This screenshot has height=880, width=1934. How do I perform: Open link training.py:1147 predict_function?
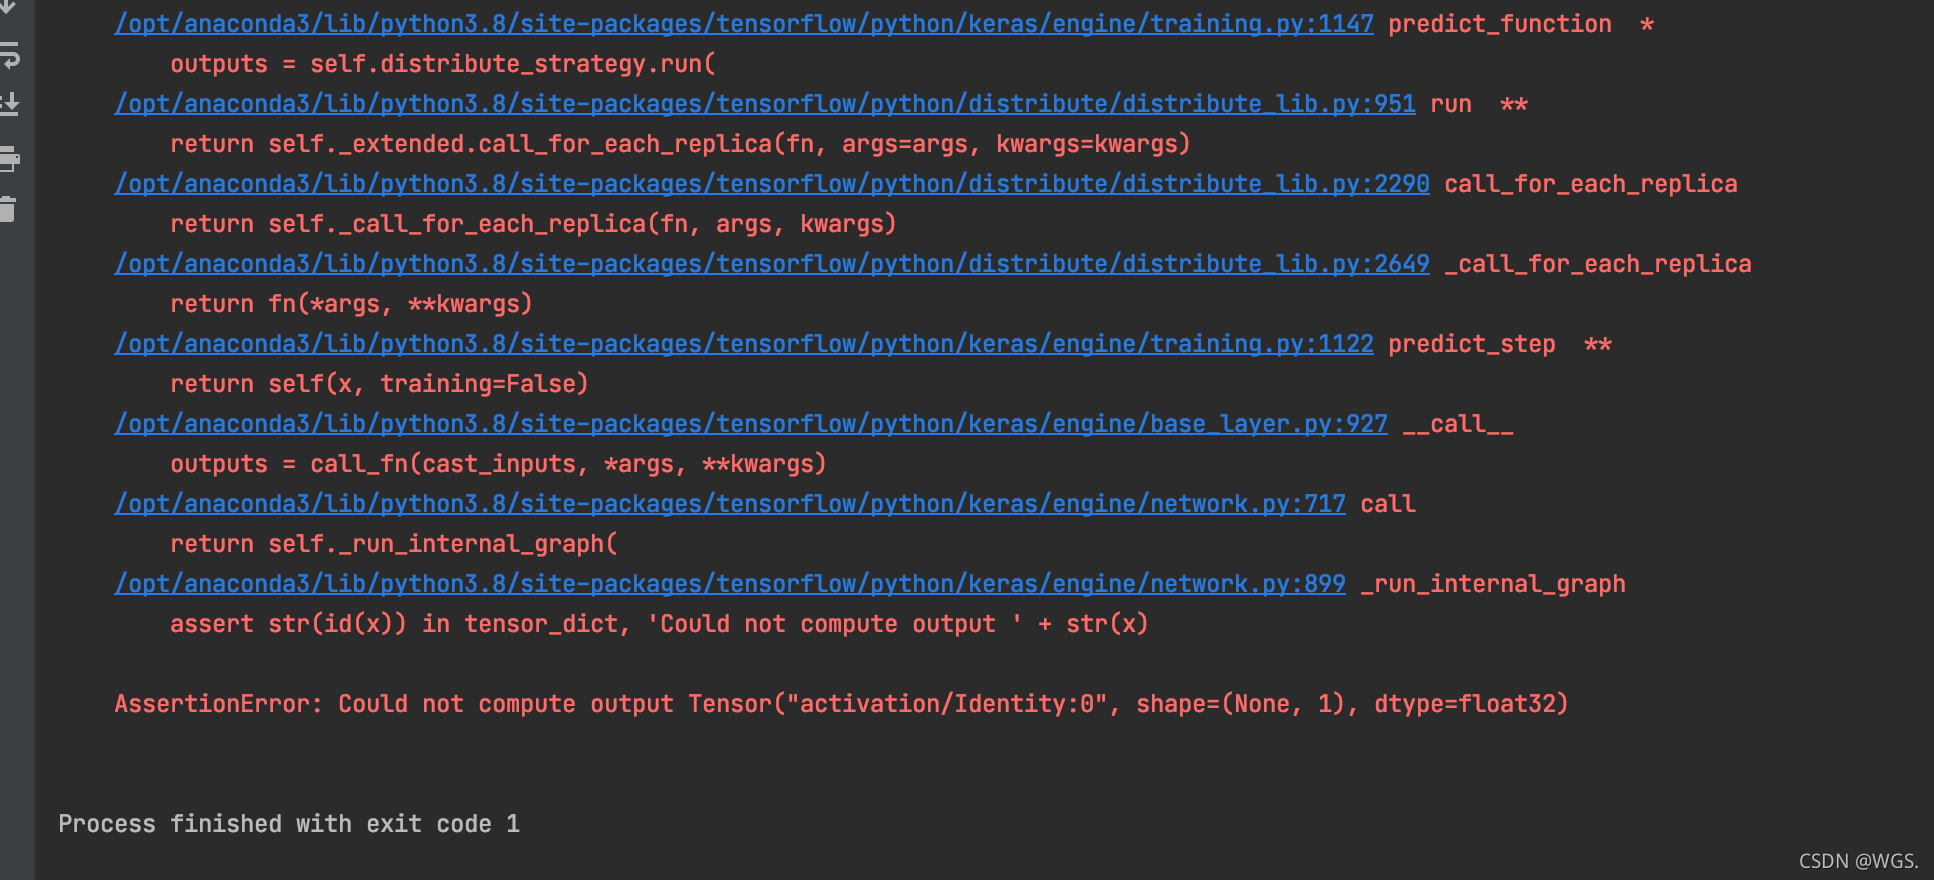(x=744, y=24)
